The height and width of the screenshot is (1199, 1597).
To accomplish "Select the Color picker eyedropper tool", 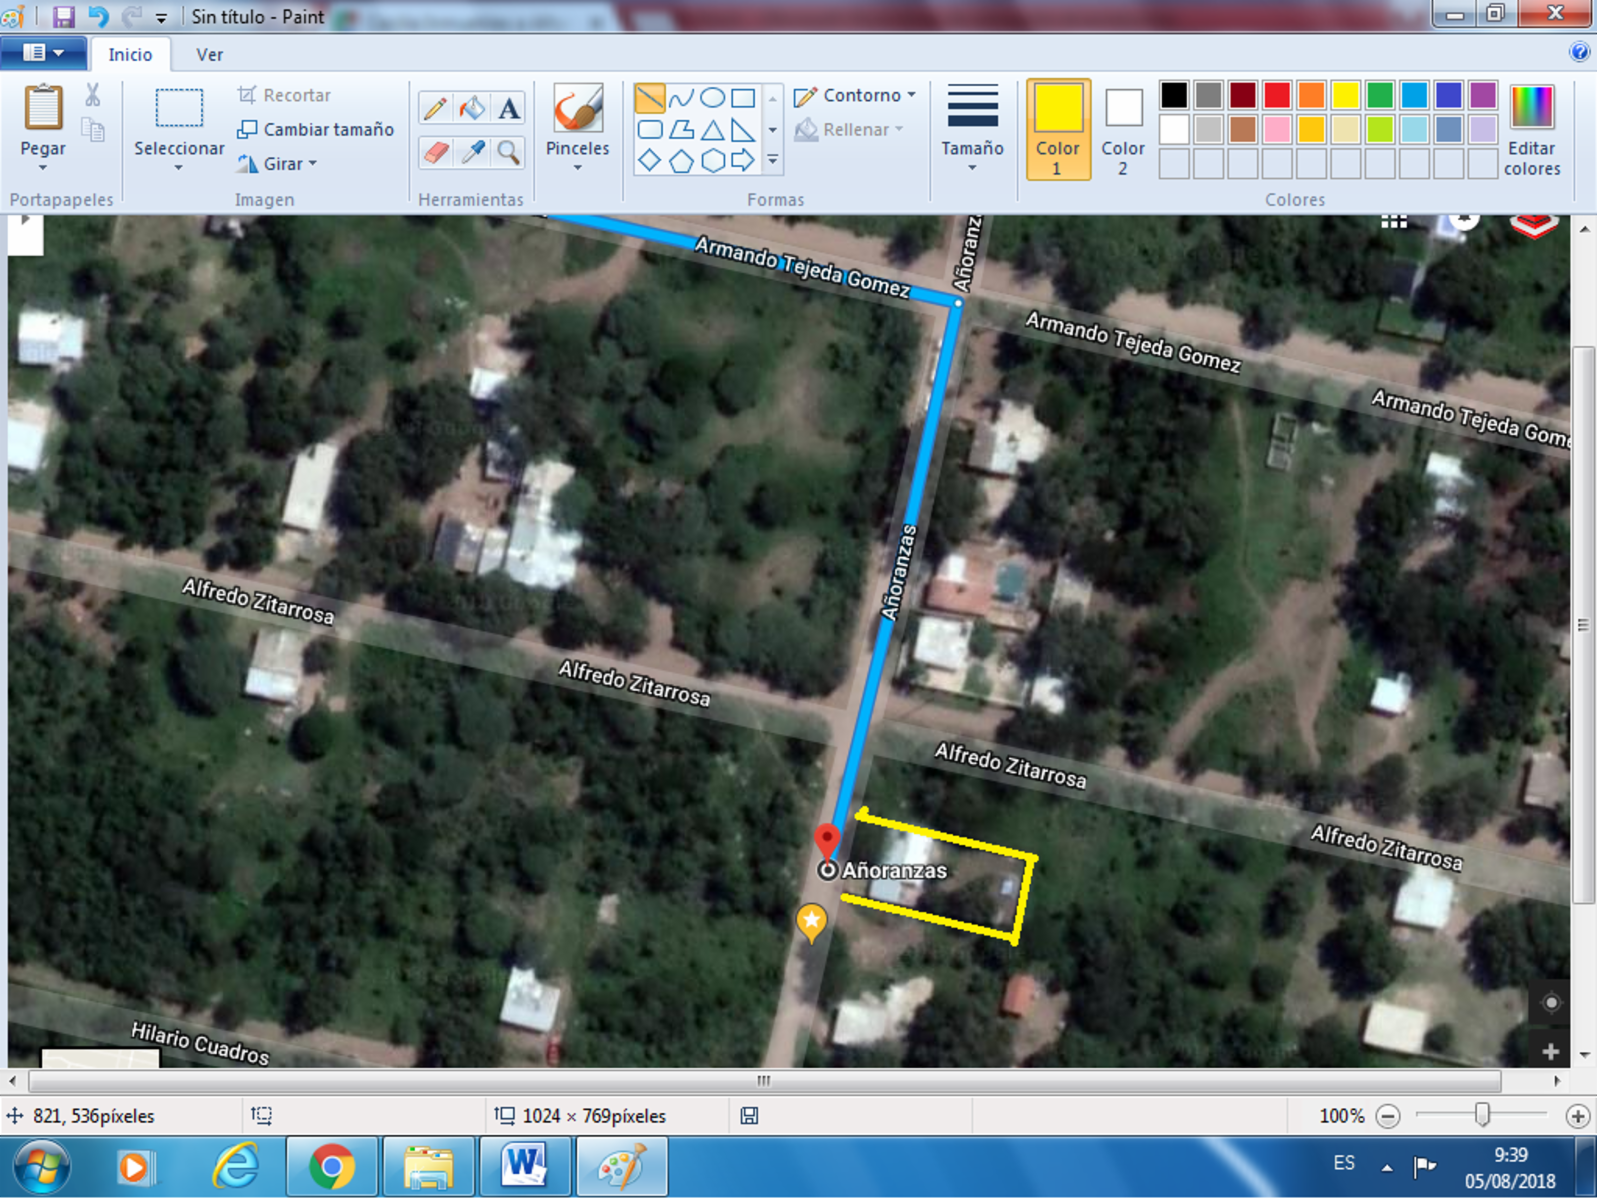I will pos(472,152).
